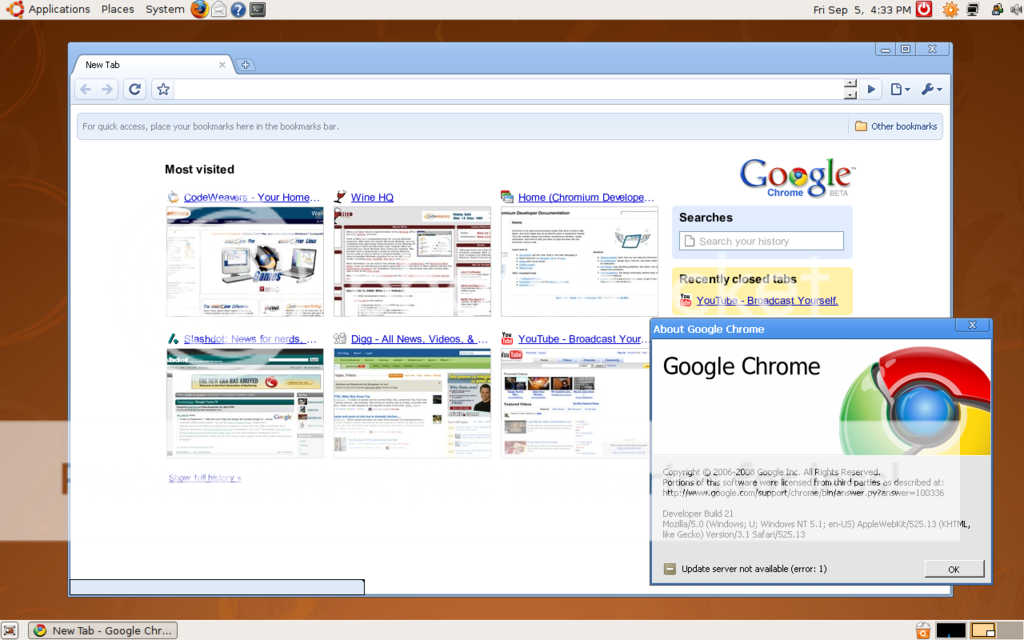Close the New Tab tab
Viewport: 1024px width, 640px height.
coord(222,65)
